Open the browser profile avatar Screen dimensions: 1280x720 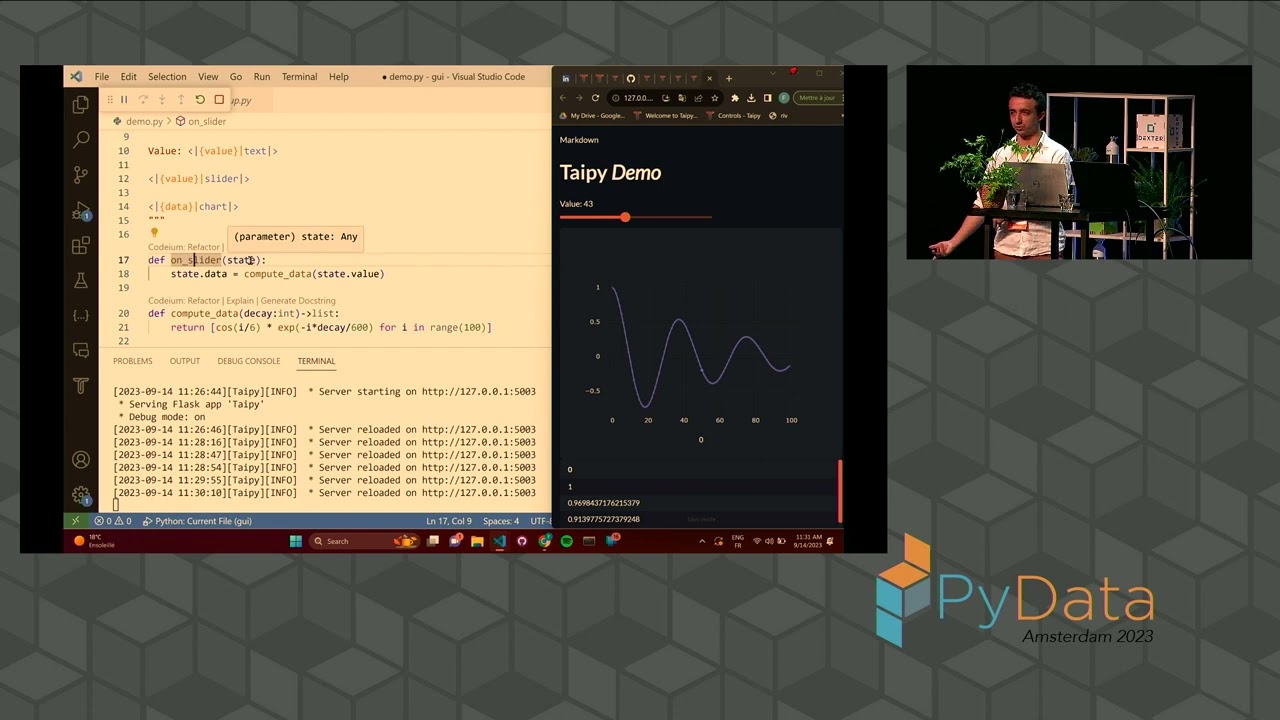(x=783, y=98)
